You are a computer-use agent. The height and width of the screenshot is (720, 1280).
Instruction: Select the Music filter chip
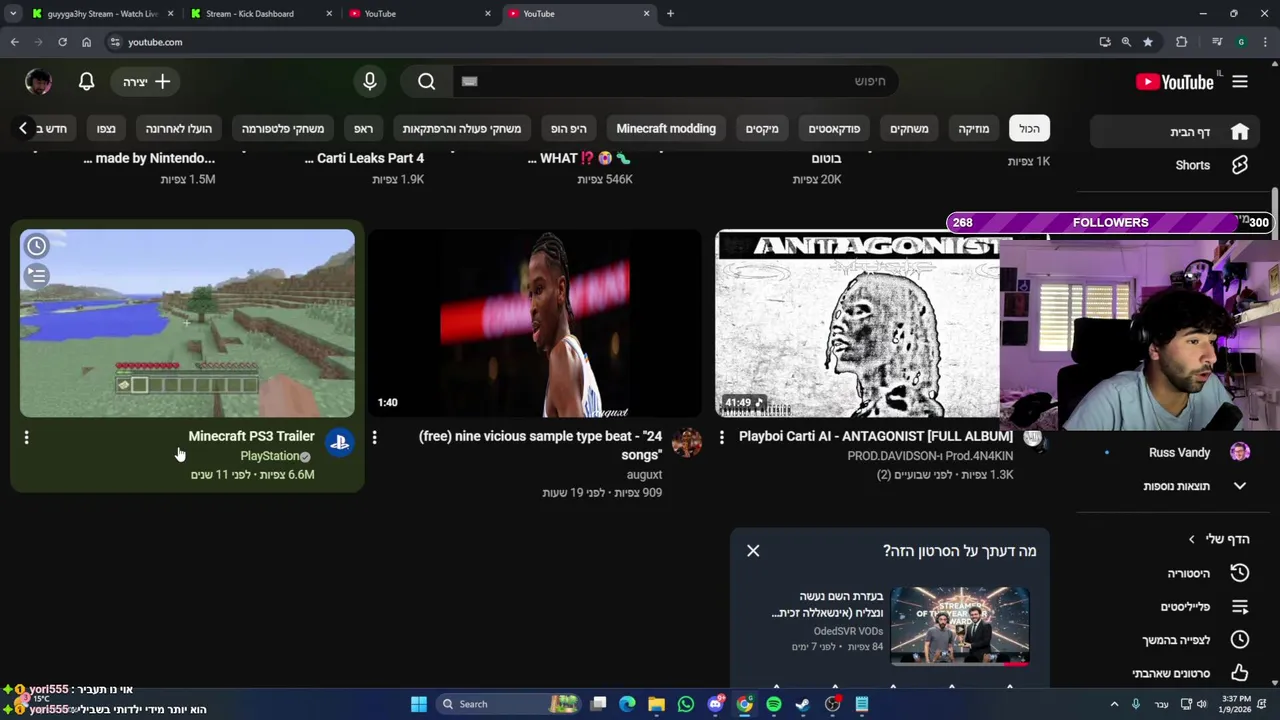[973, 128]
